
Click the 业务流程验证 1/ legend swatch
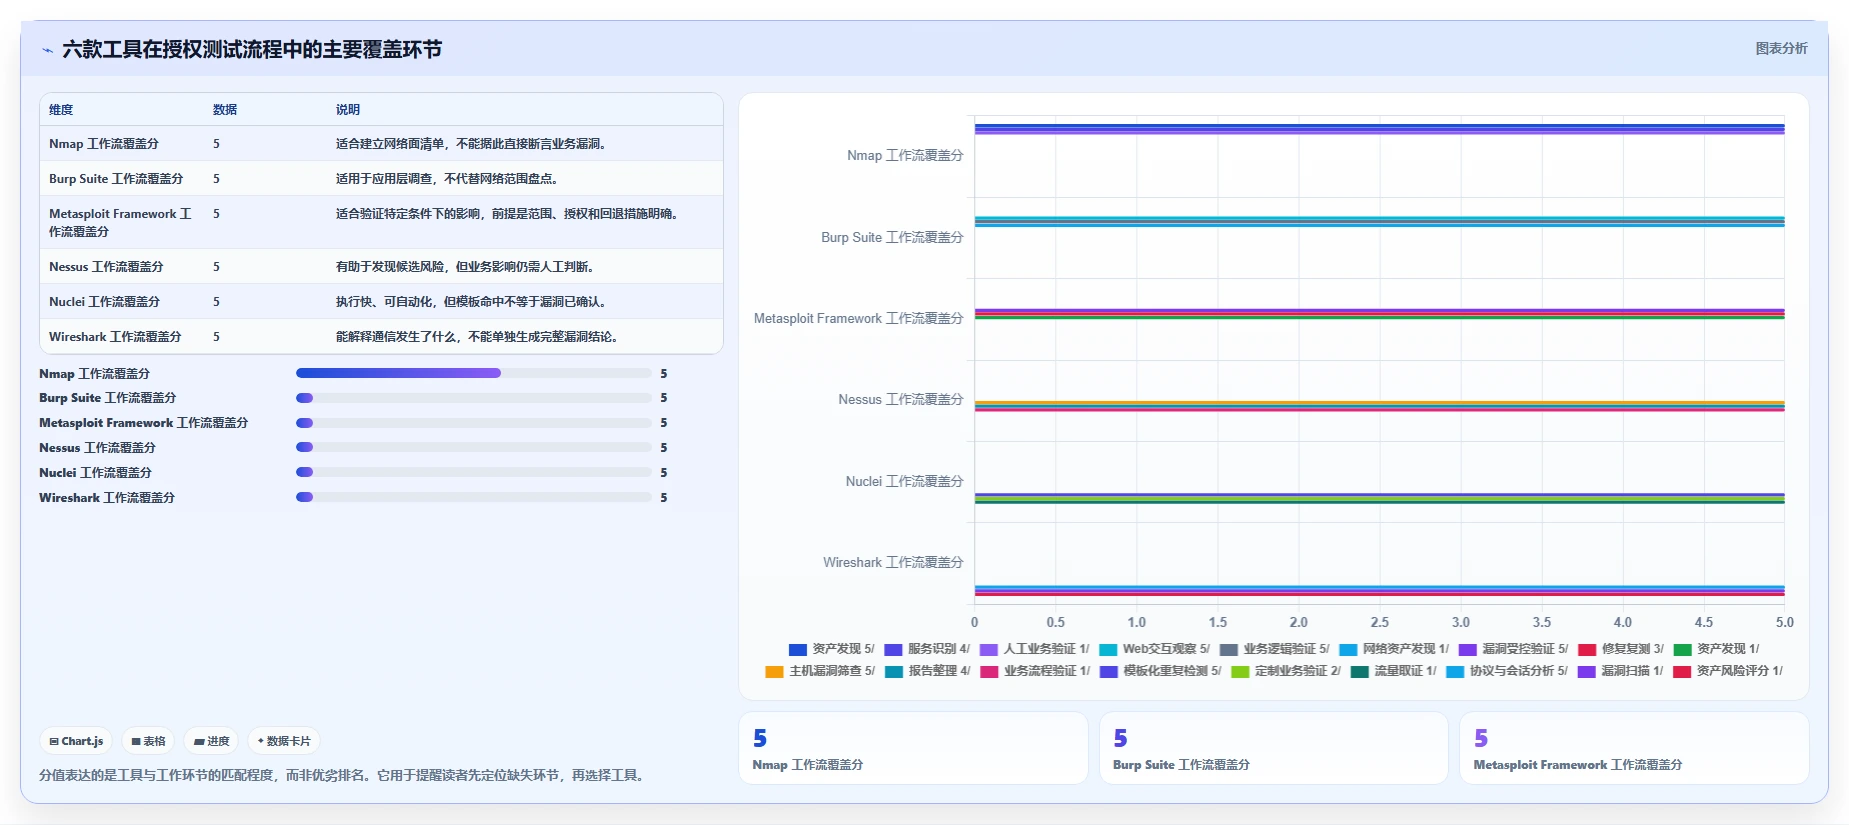989,672
